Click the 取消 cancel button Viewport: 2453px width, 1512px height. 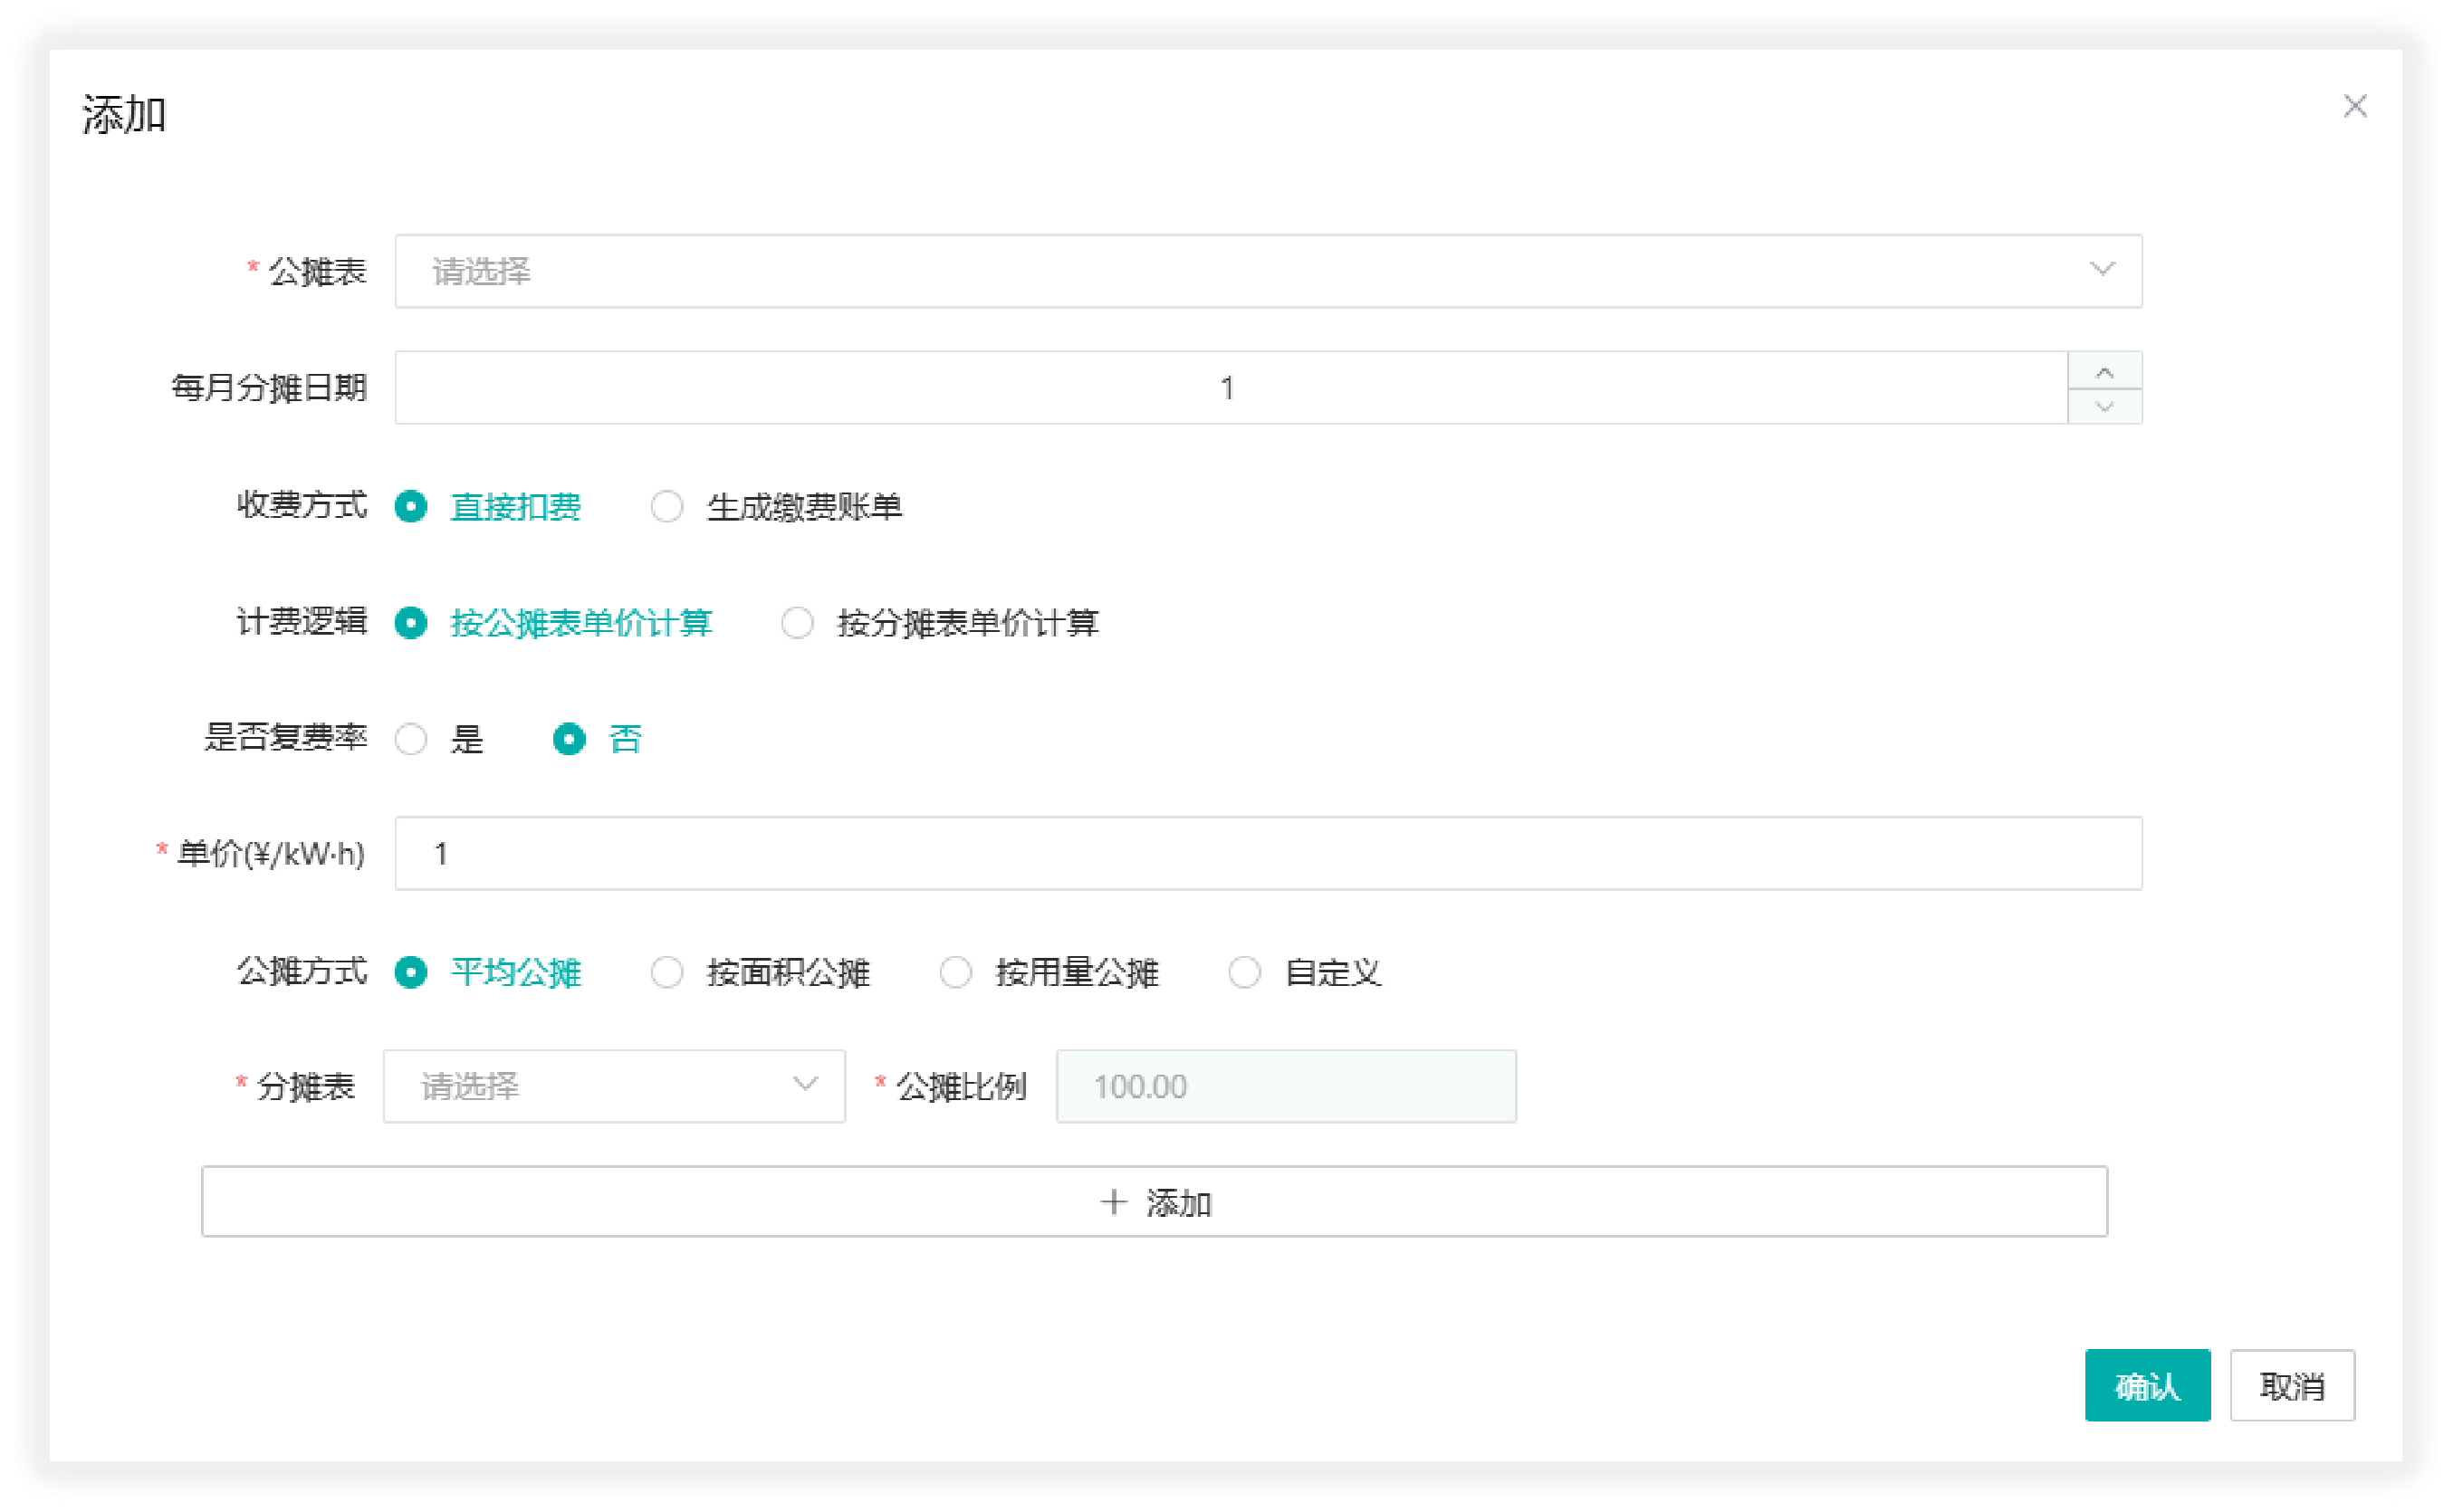tap(2293, 1386)
